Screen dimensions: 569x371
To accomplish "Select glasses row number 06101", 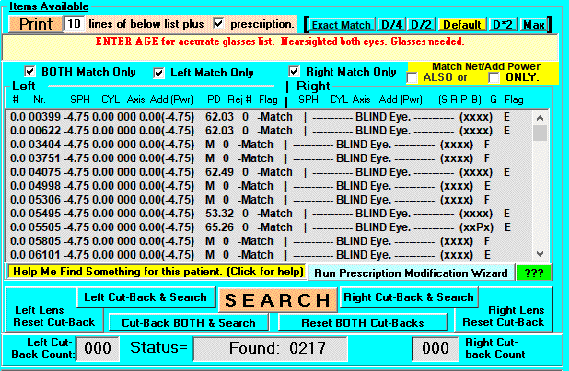I will coord(269,255).
